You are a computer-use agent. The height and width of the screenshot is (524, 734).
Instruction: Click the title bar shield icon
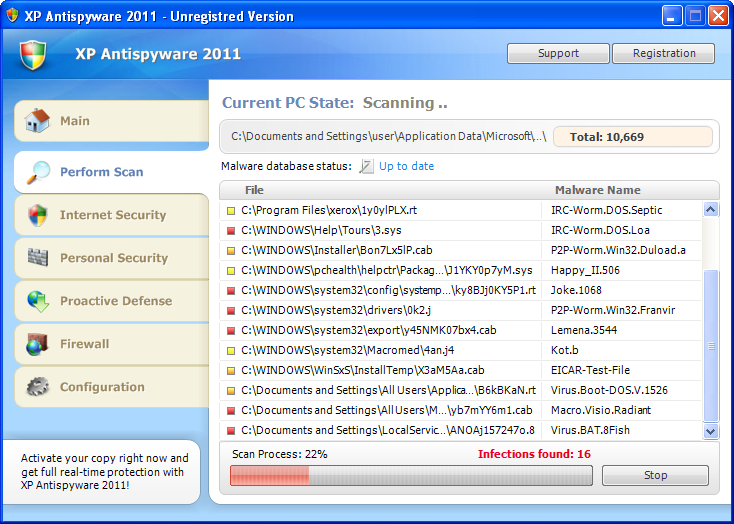point(12,15)
